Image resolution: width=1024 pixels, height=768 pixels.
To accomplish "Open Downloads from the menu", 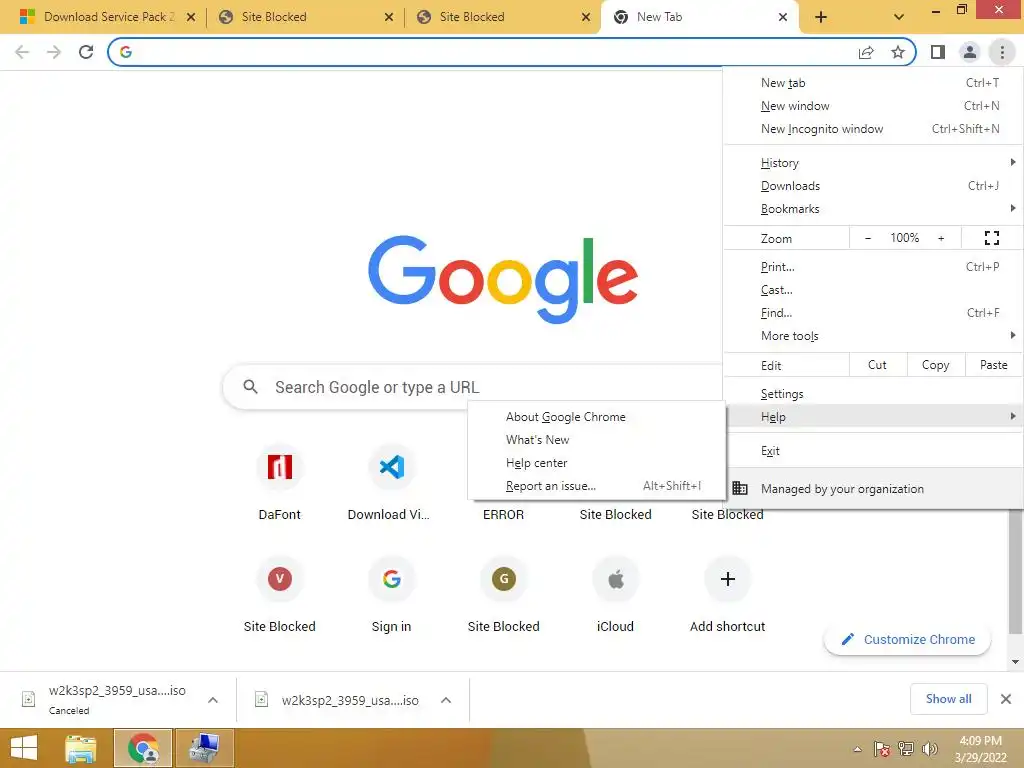I will [873, 185].
